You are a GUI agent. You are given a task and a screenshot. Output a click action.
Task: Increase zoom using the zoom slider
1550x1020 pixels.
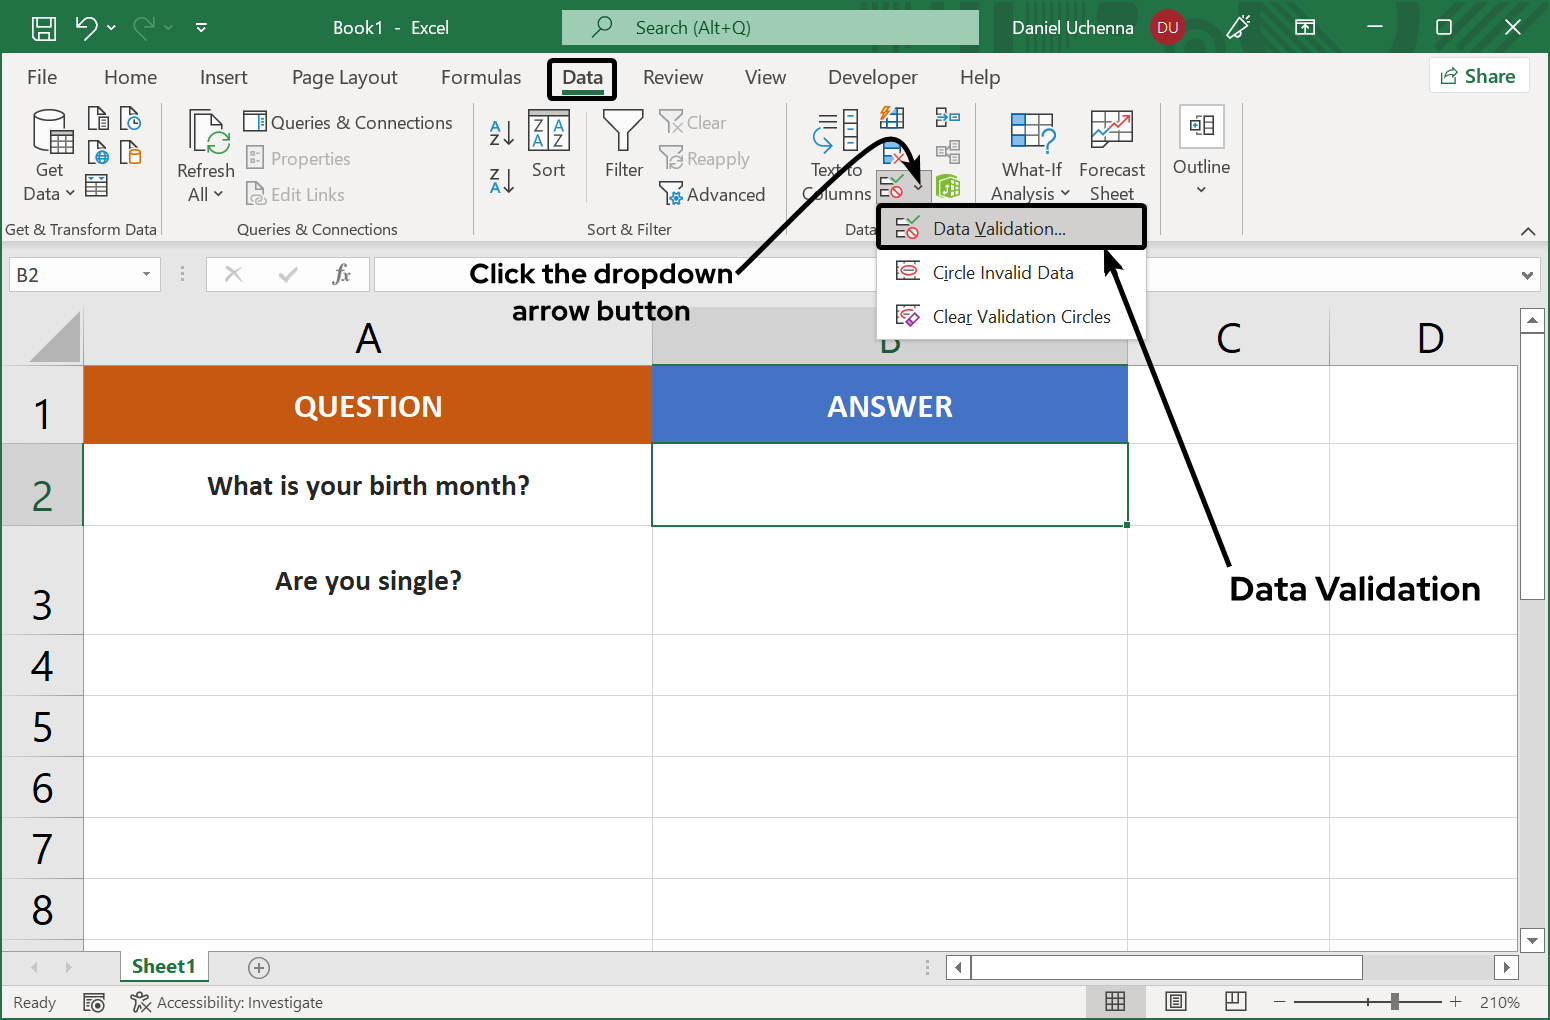tap(1455, 1001)
